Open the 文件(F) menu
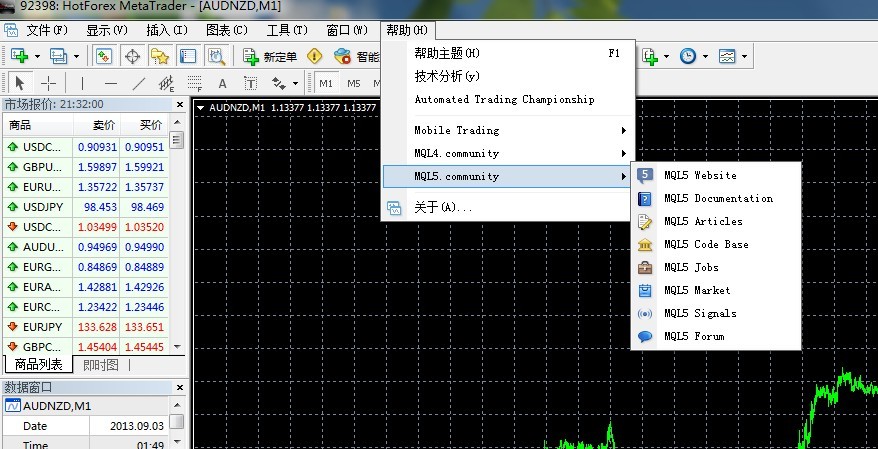 47,30
